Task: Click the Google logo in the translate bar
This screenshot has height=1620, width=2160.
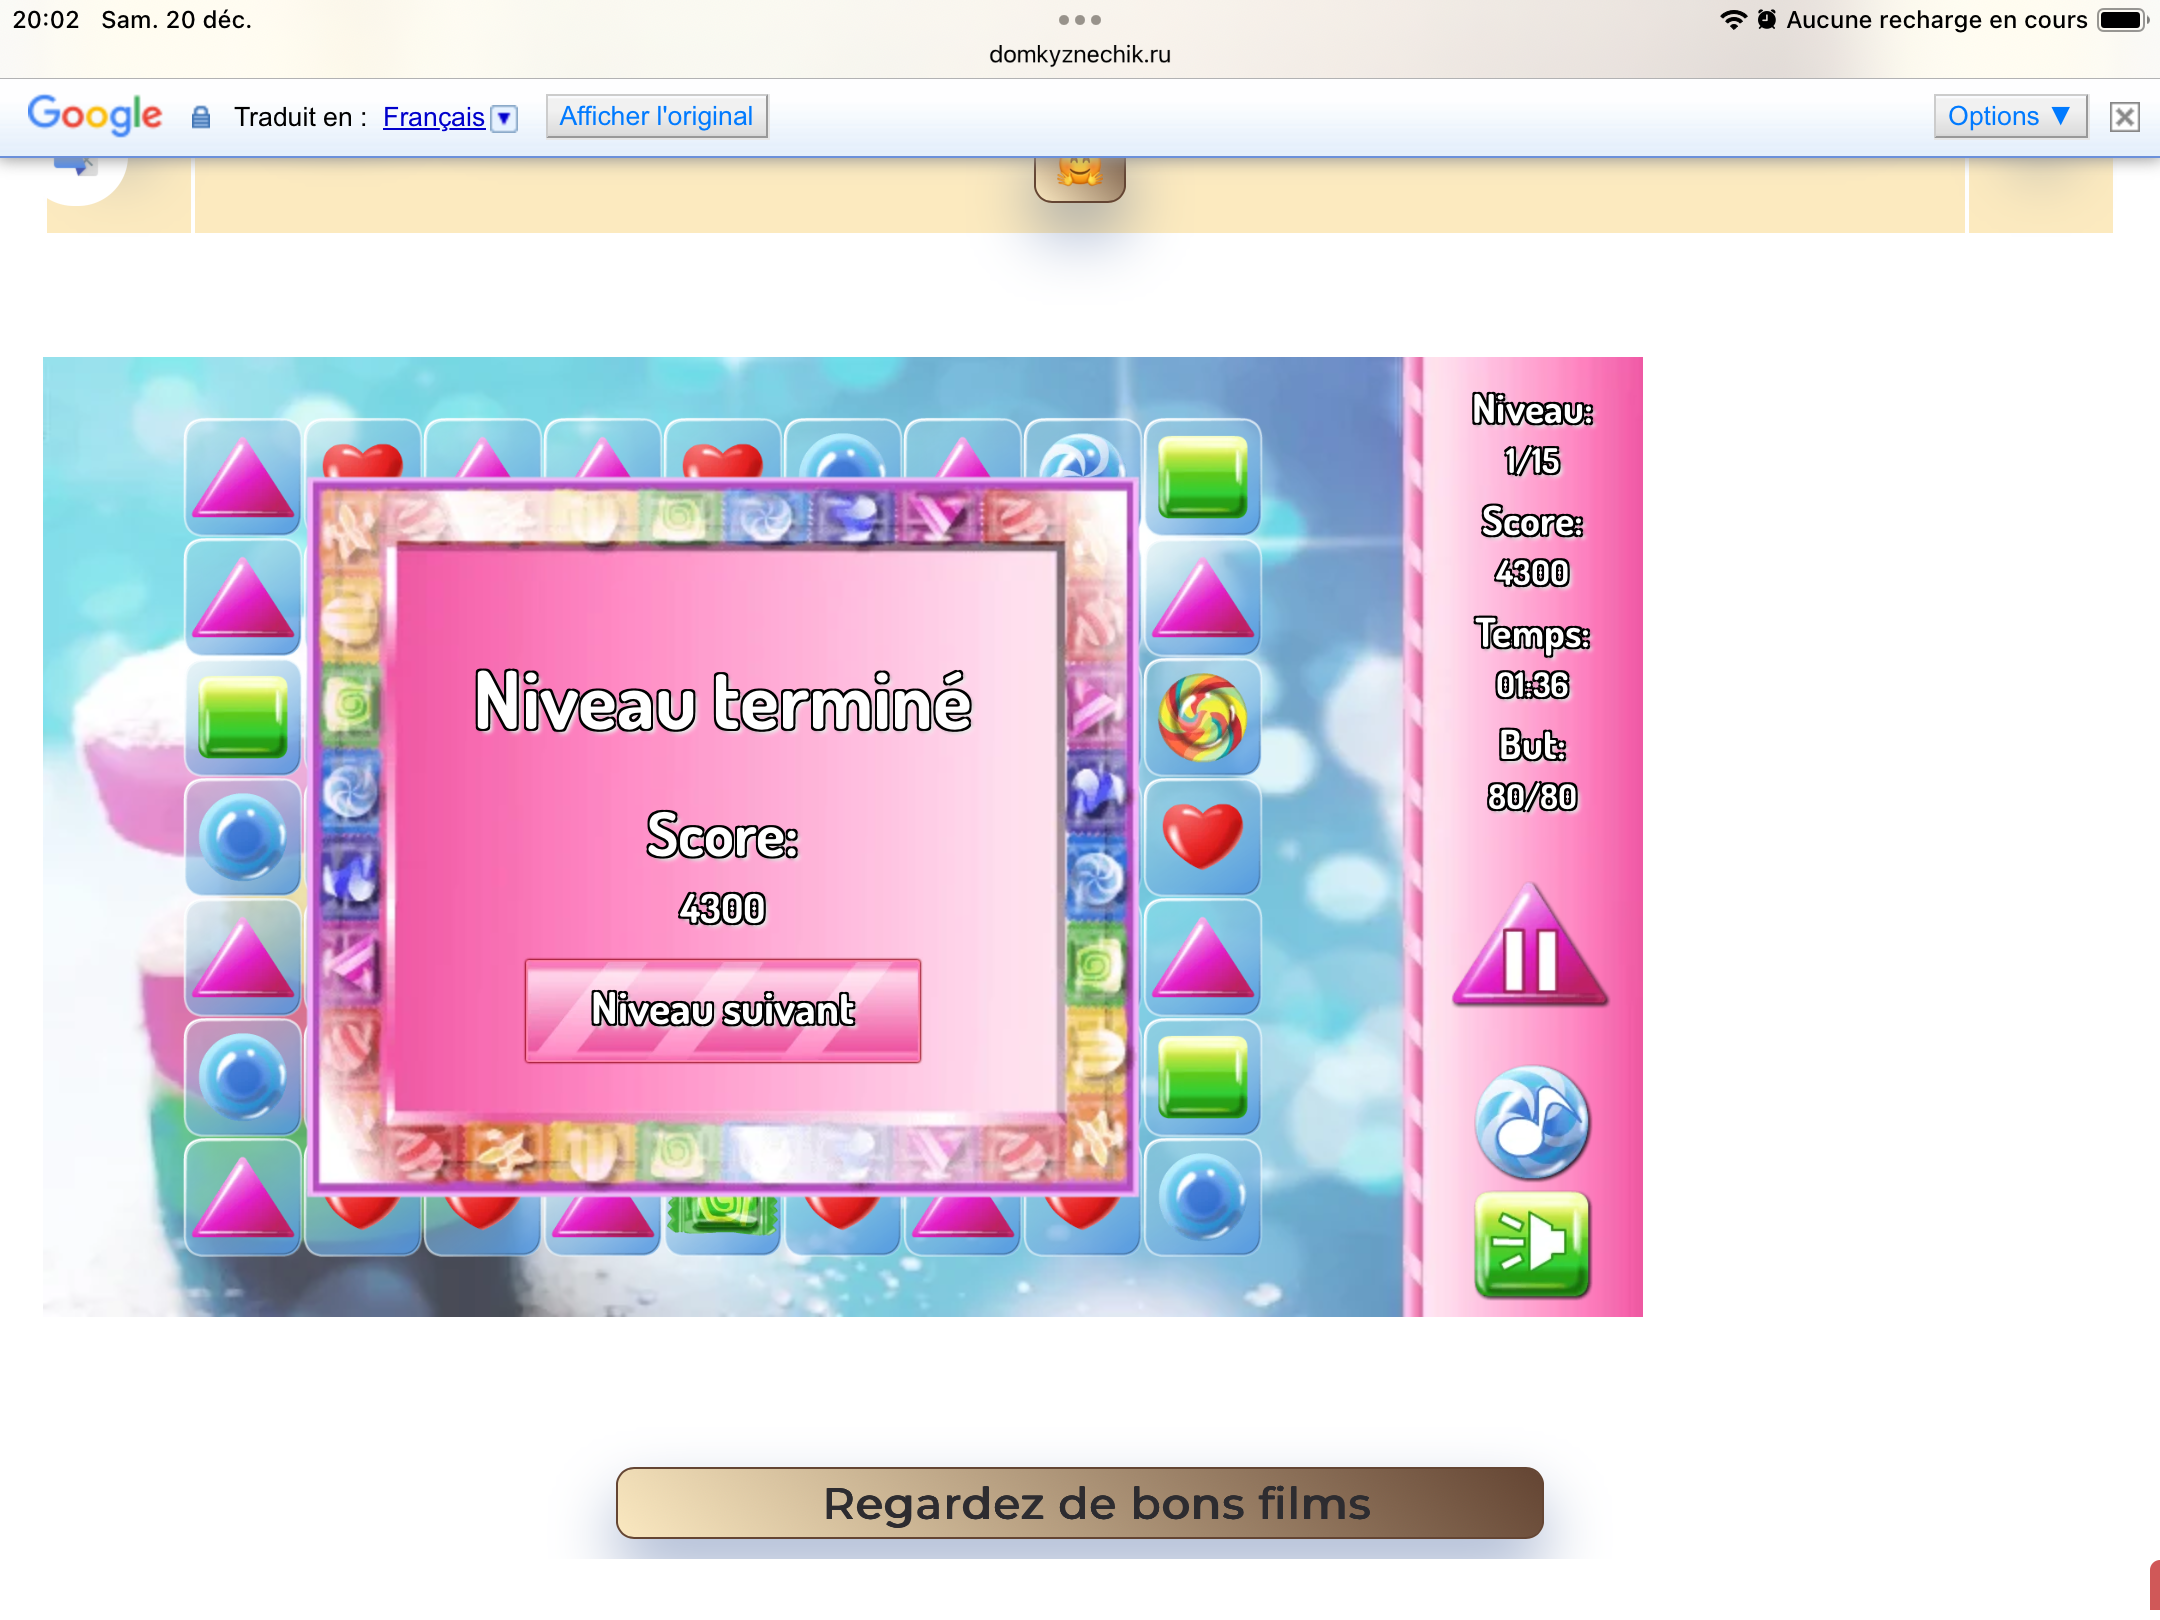Action: (x=95, y=115)
